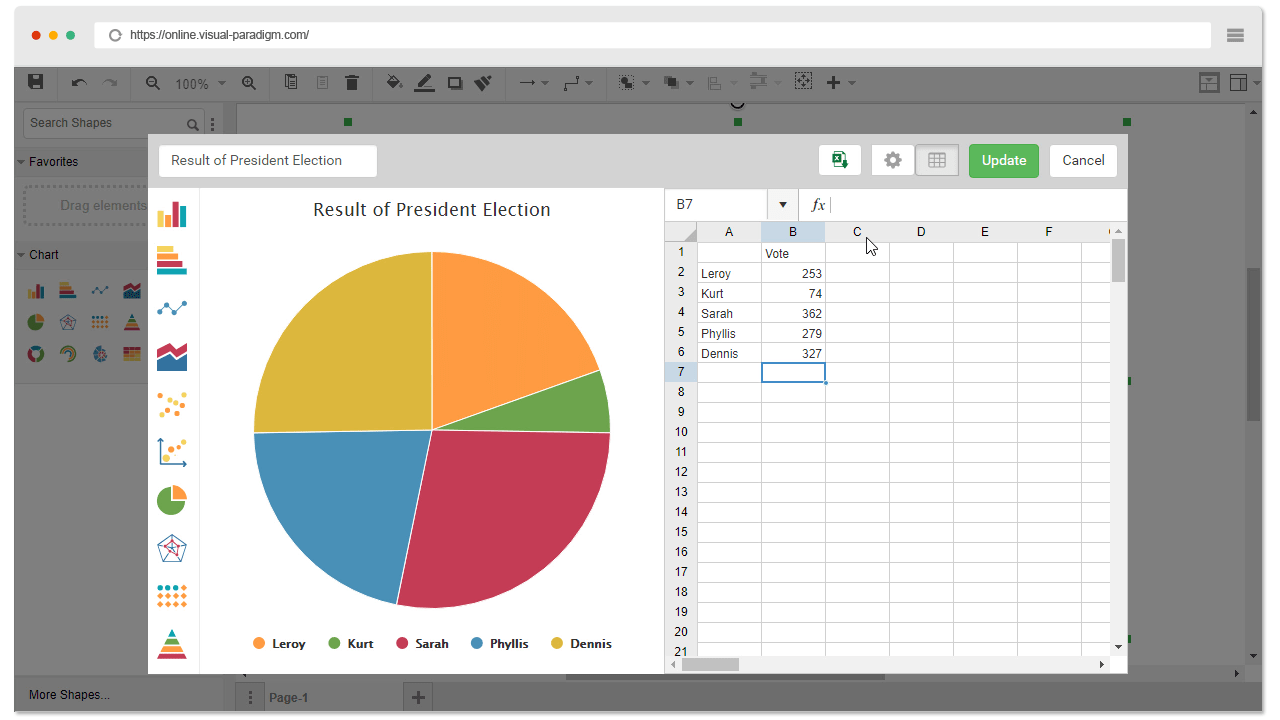Screen dimensions: 1280x720
Task: Click the chart title input field
Action: coord(268,160)
